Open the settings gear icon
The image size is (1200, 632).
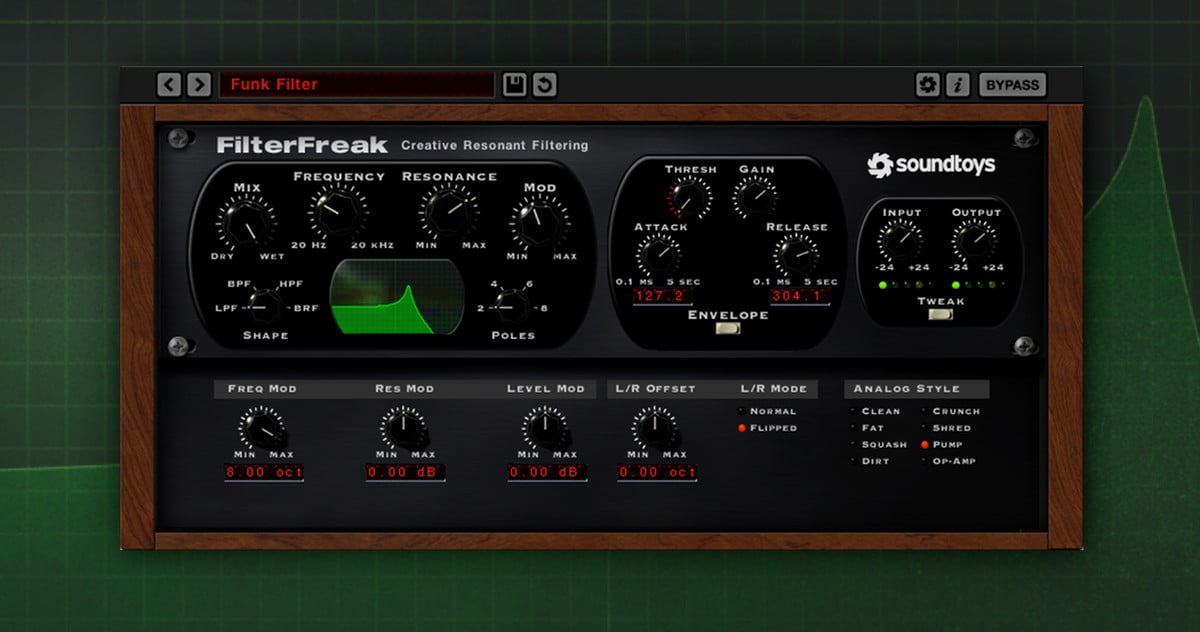click(927, 85)
